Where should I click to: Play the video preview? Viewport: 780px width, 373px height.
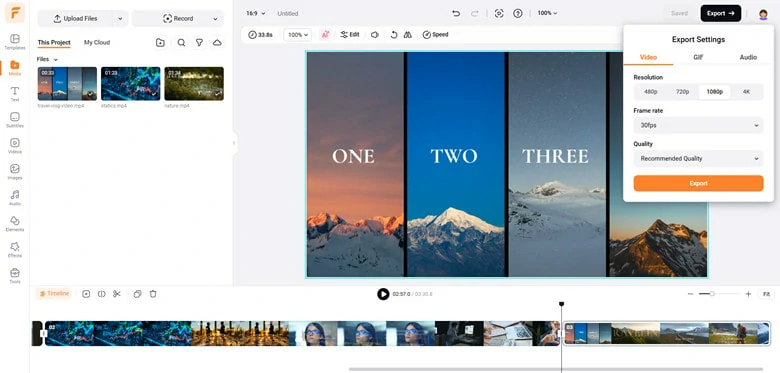tap(383, 294)
